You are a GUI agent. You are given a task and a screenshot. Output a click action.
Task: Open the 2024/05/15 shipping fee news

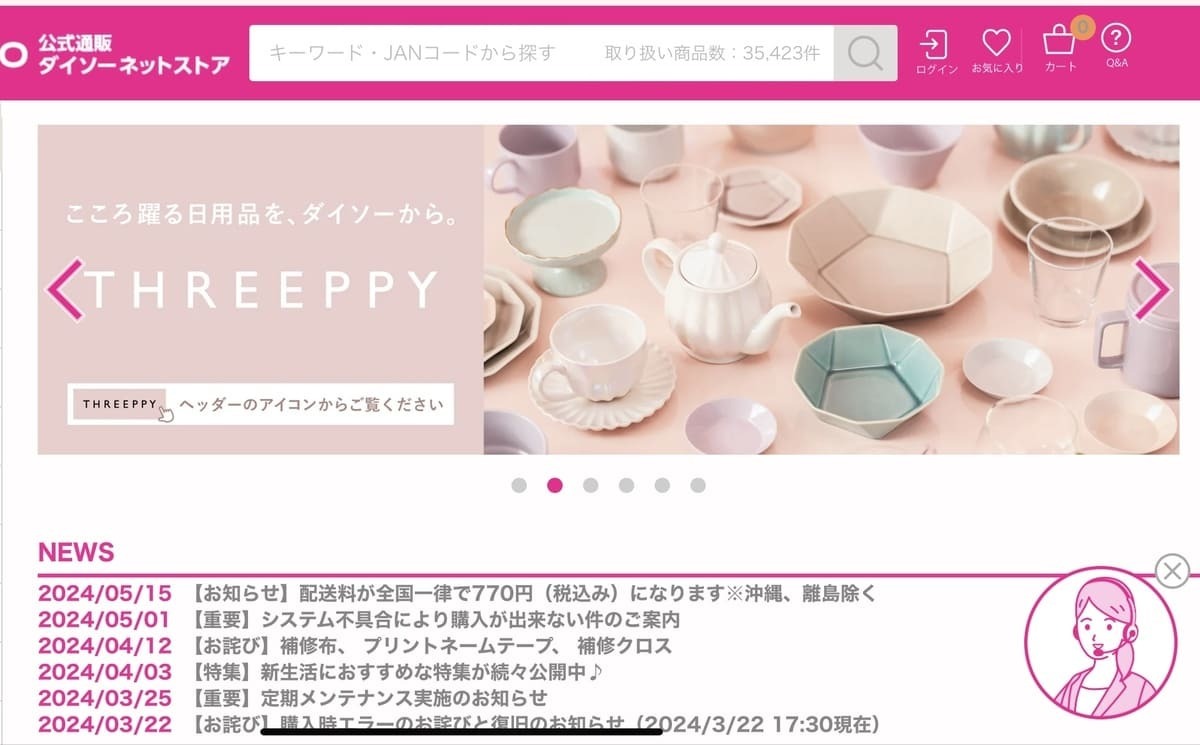click(x=457, y=593)
